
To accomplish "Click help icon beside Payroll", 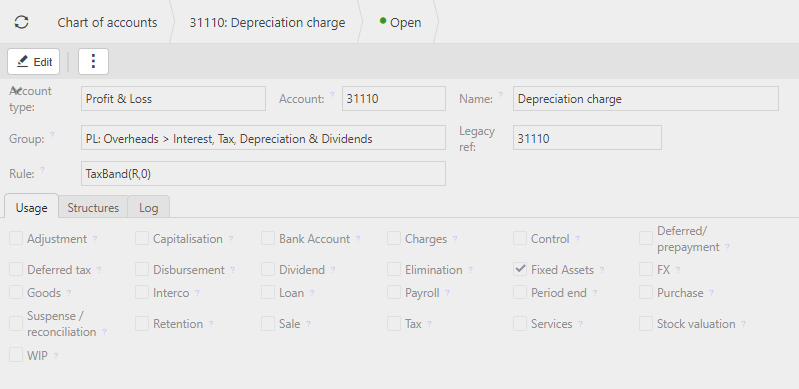I will point(447,293).
